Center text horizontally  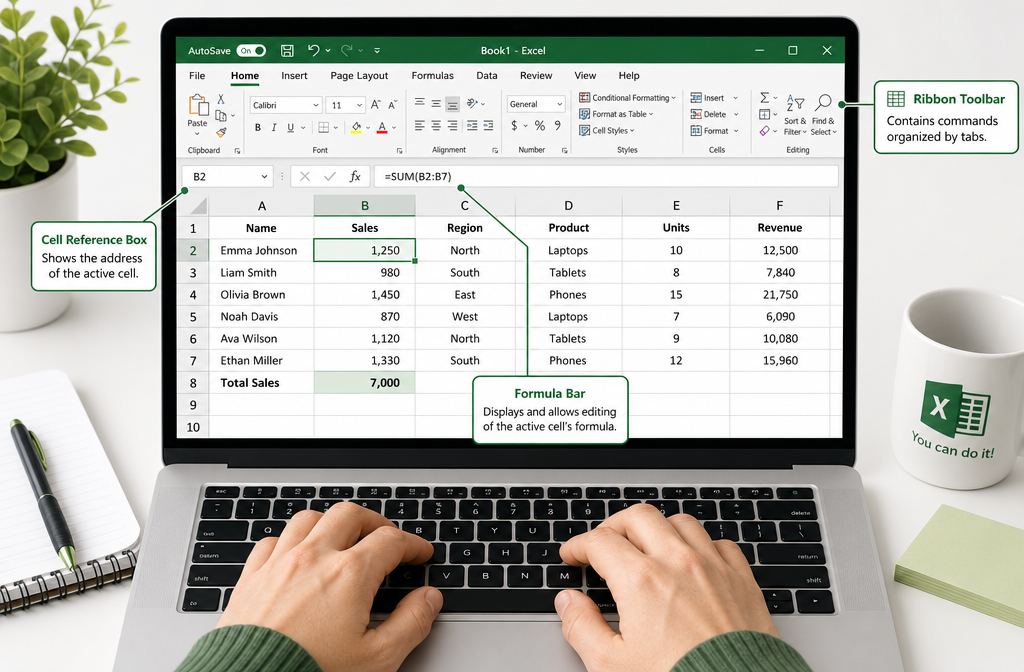point(436,125)
